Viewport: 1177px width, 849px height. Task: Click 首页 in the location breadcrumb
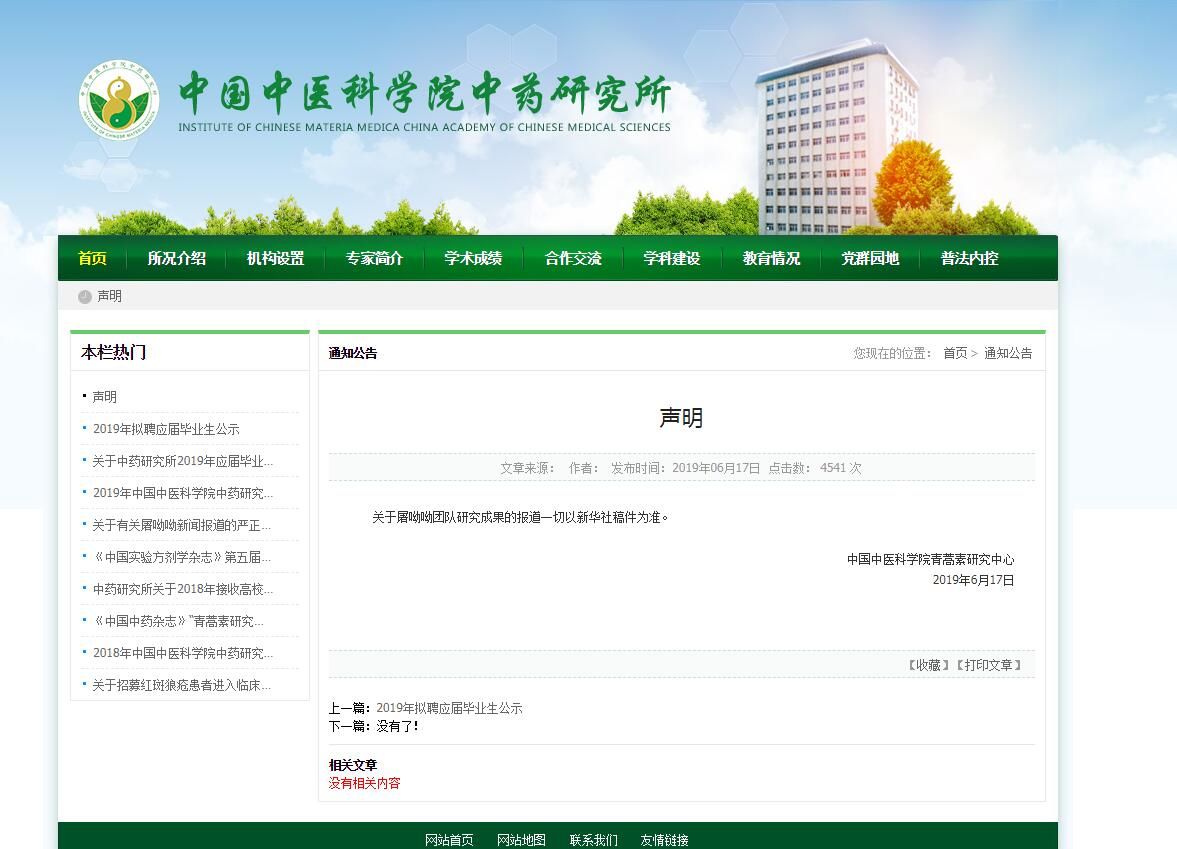(x=955, y=353)
